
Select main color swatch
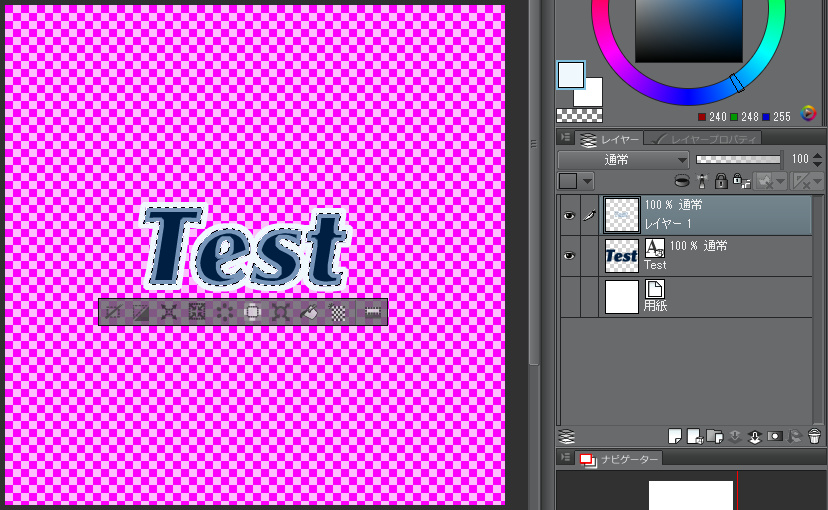tap(571, 74)
